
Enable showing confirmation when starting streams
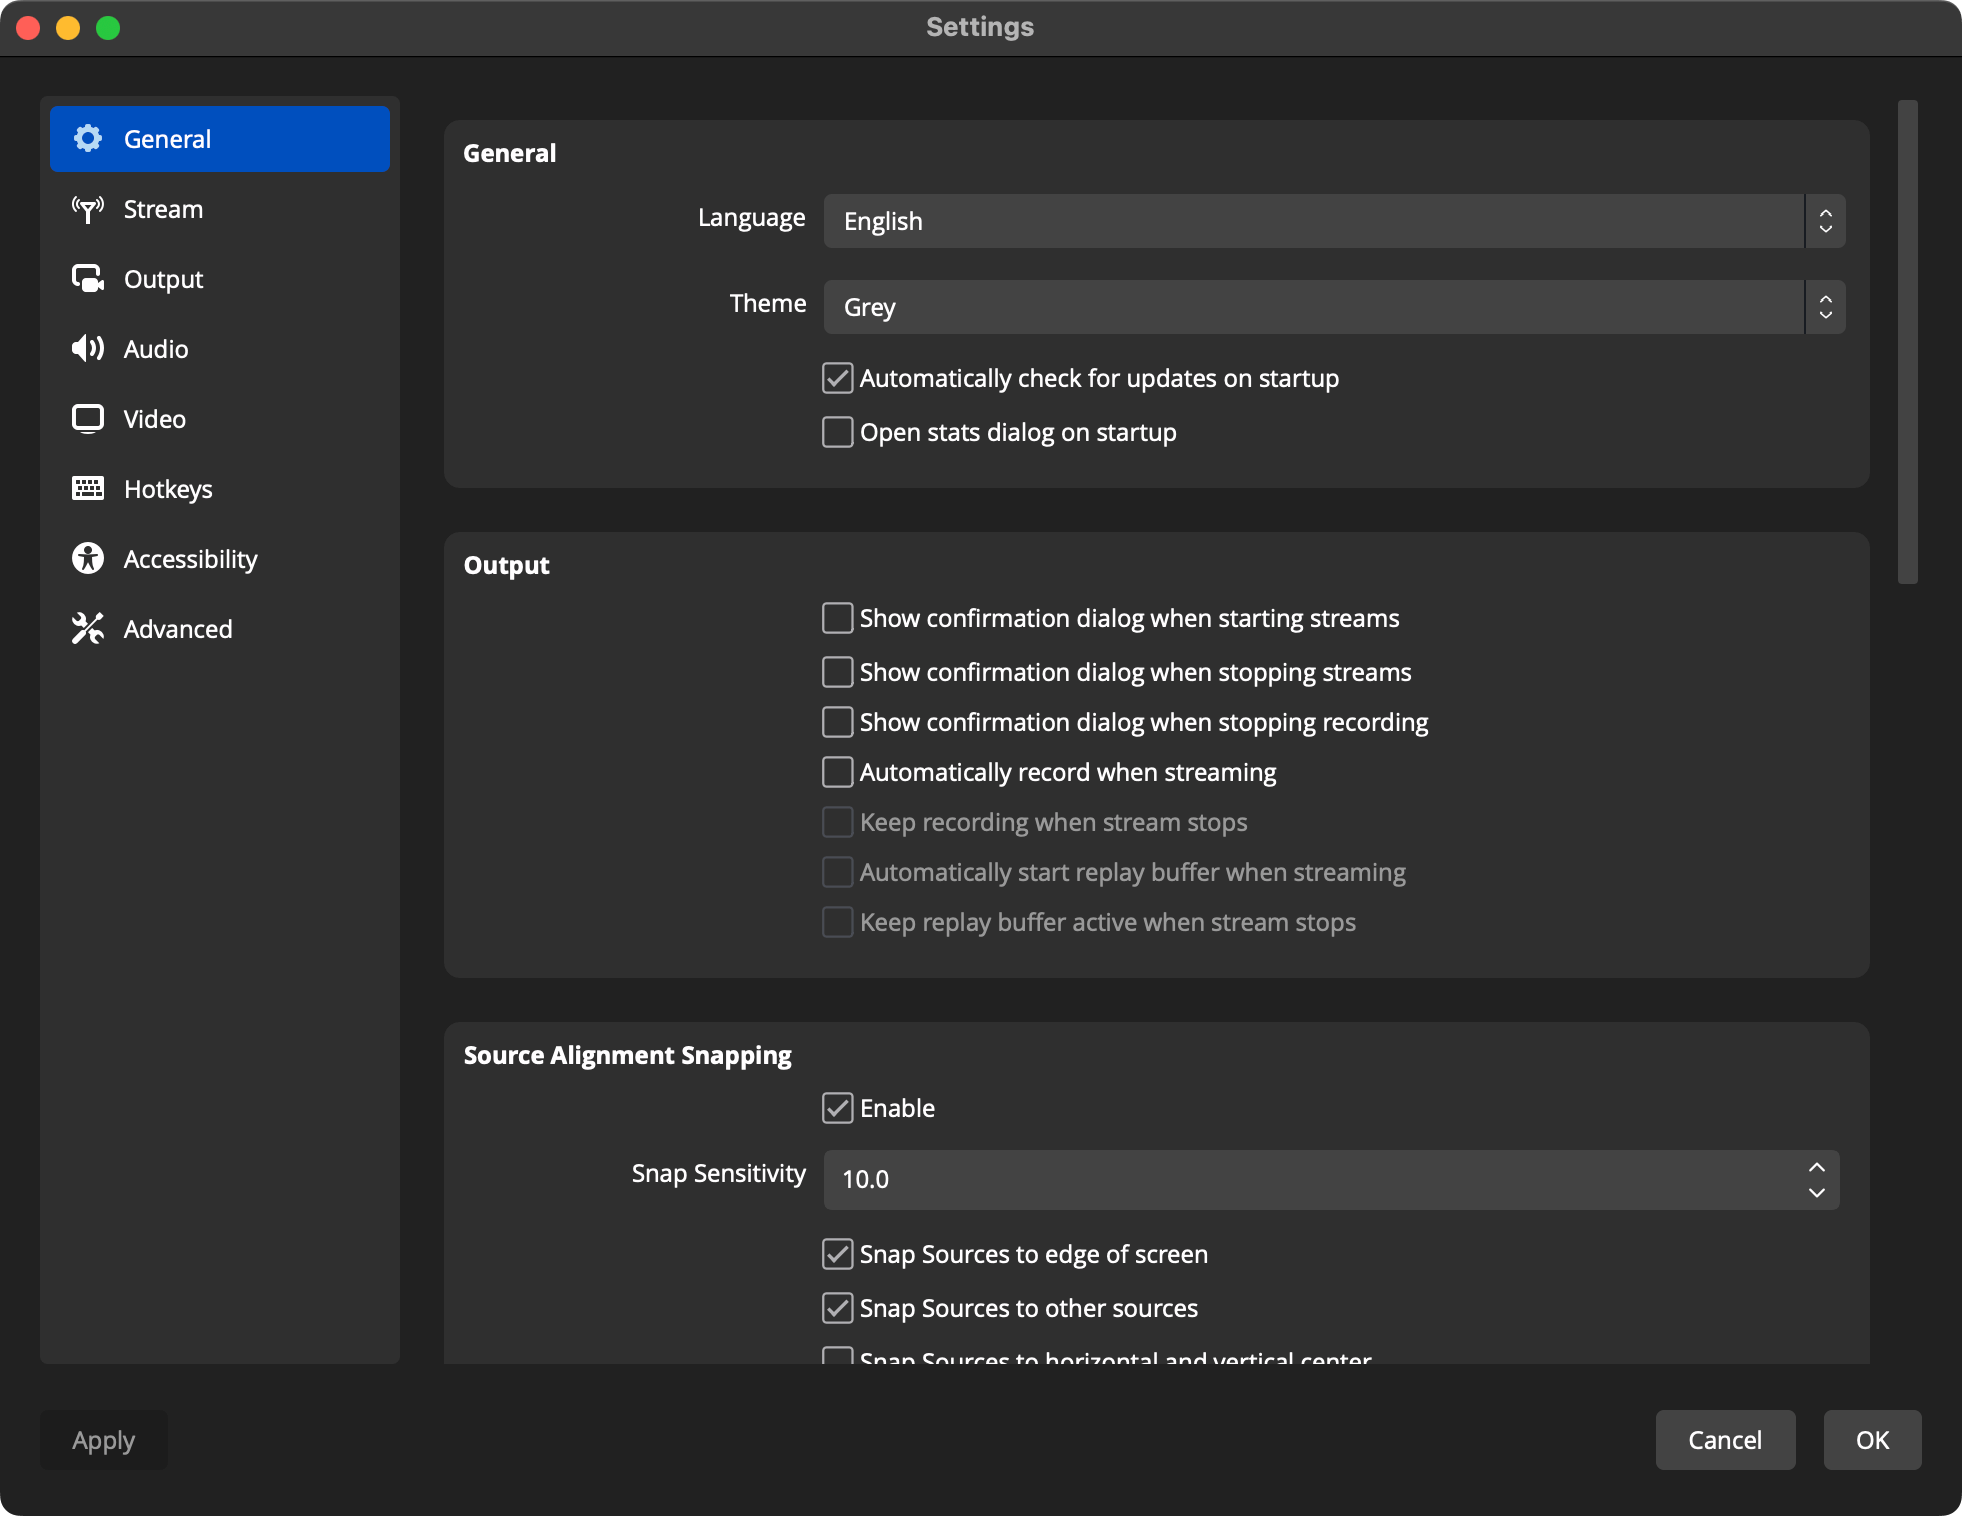pyautogui.click(x=837, y=618)
